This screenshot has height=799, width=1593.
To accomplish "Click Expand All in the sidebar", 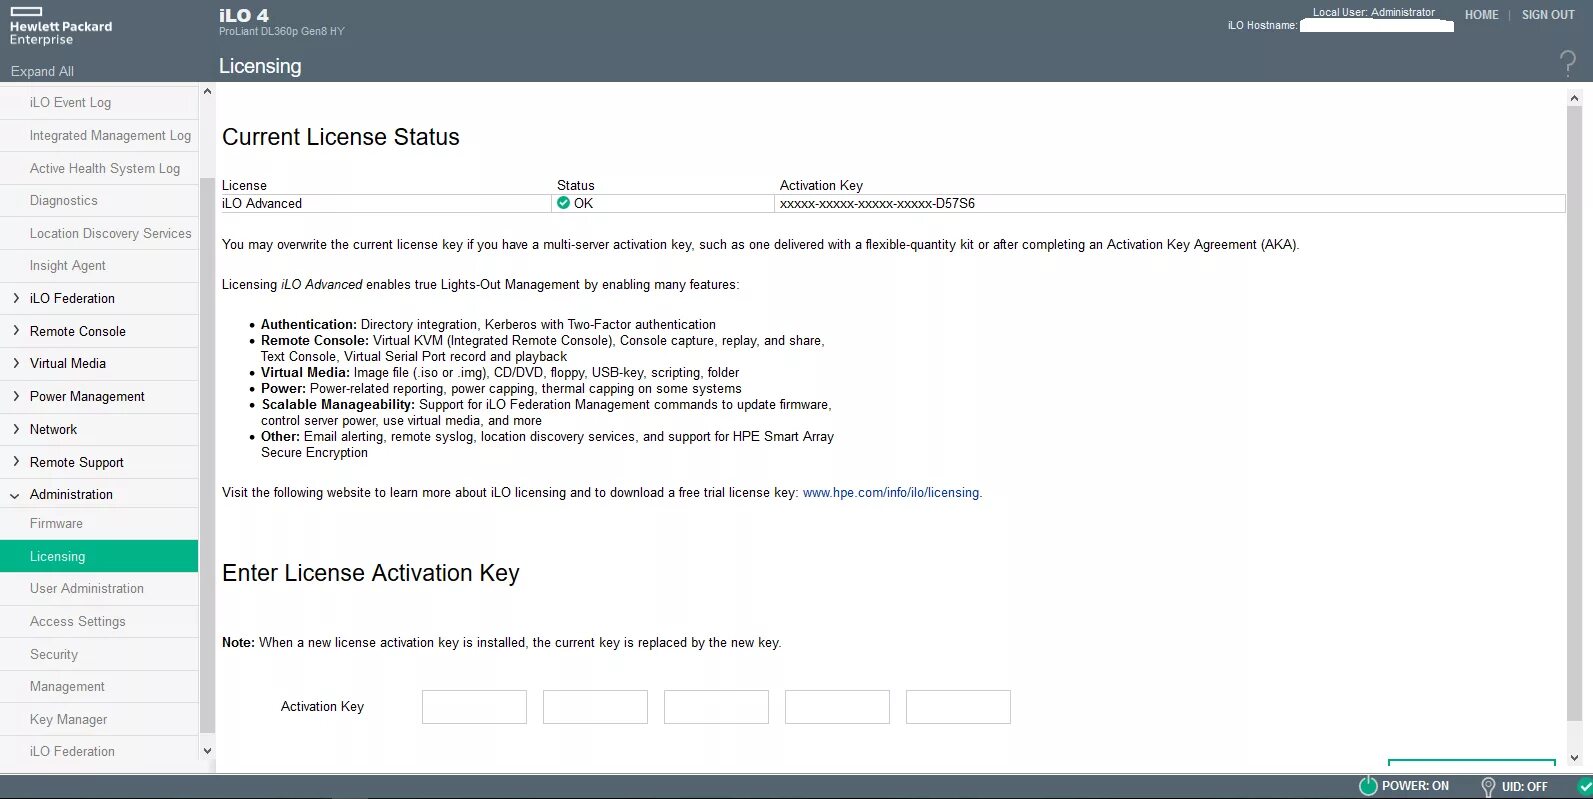I will tap(42, 71).
